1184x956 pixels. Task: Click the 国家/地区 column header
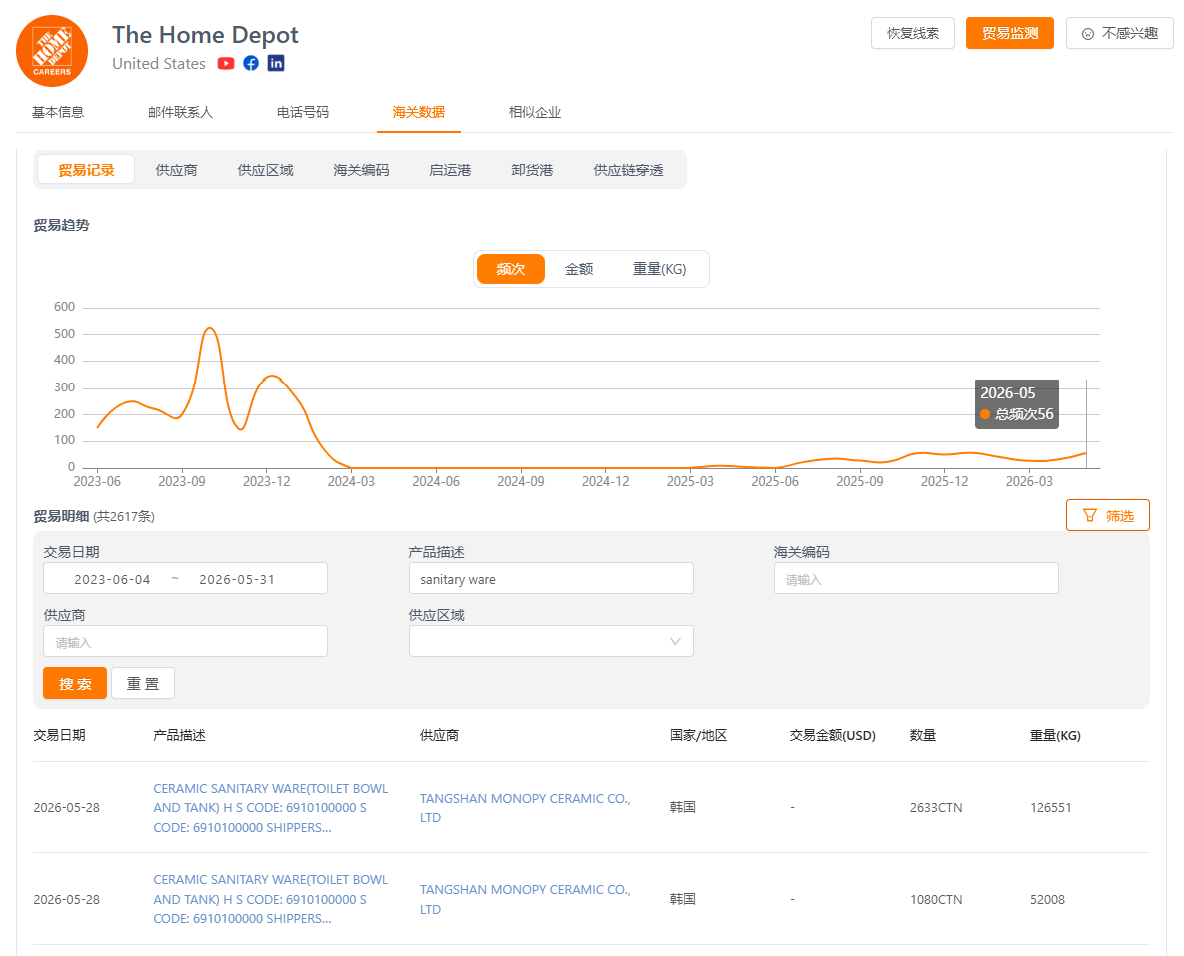(698, 736)
